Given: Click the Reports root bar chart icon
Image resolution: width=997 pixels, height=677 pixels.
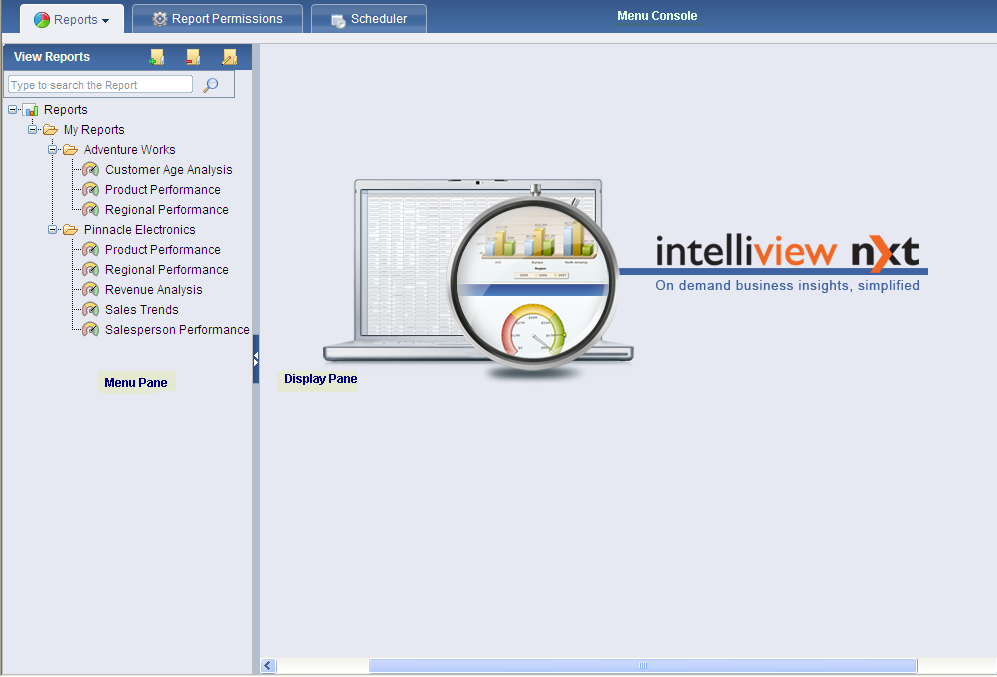Looking at the screenshot, I should [x=31, y=110].
